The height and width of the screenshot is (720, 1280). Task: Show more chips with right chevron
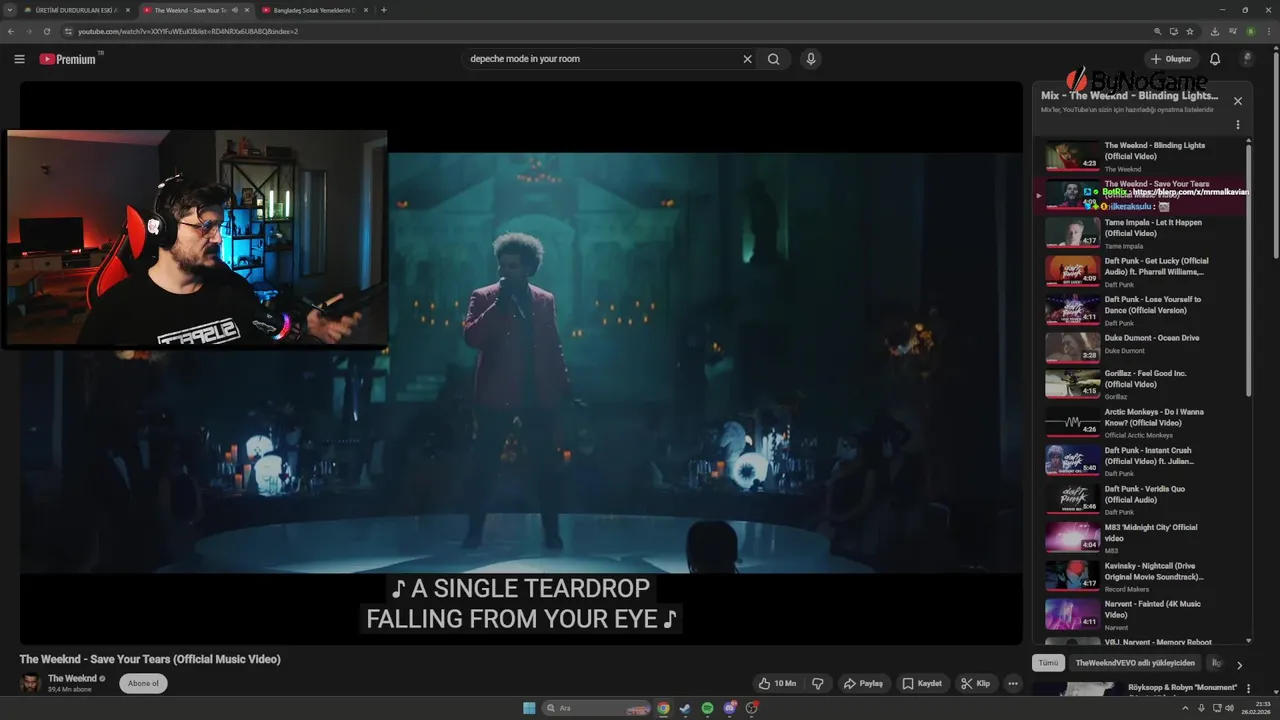click(x=1239, y=665)
